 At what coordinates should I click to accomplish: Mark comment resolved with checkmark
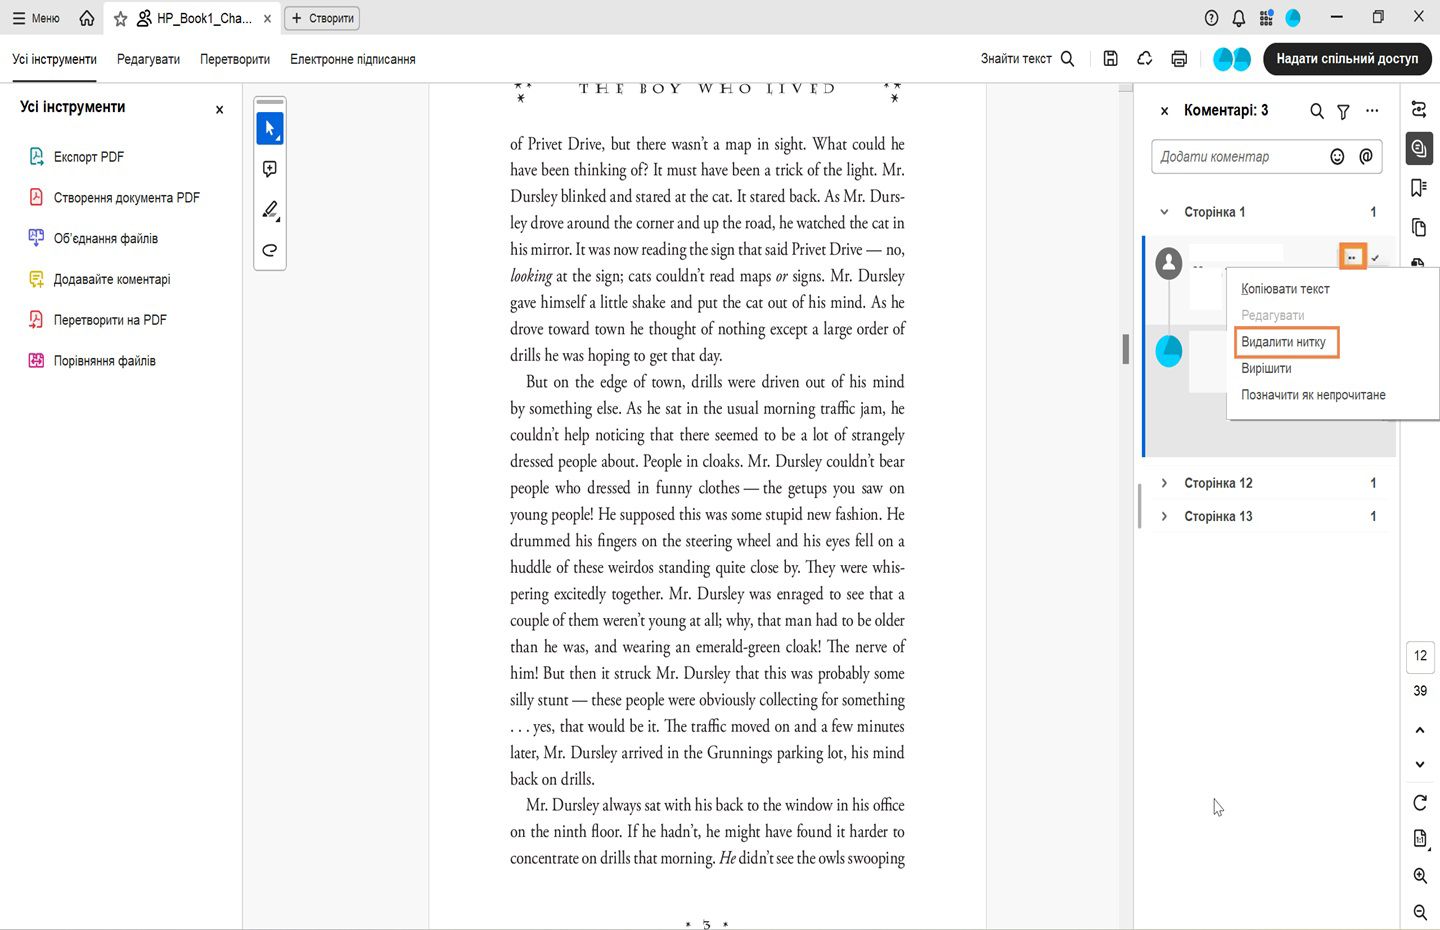pyautogui.click(x=1376, y=258)
